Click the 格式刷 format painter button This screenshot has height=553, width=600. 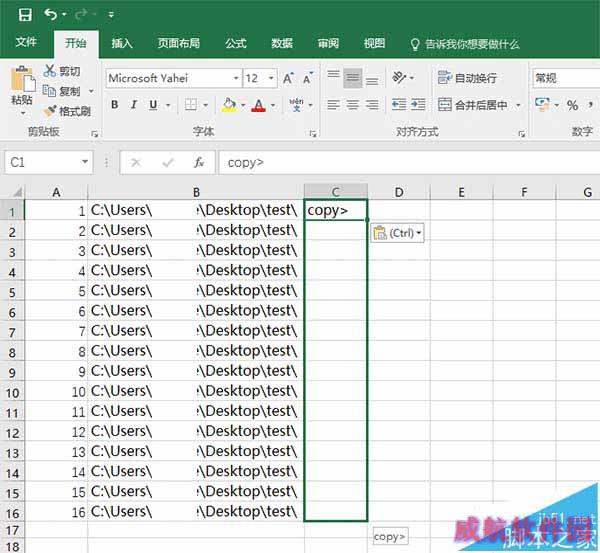[67, 111]
